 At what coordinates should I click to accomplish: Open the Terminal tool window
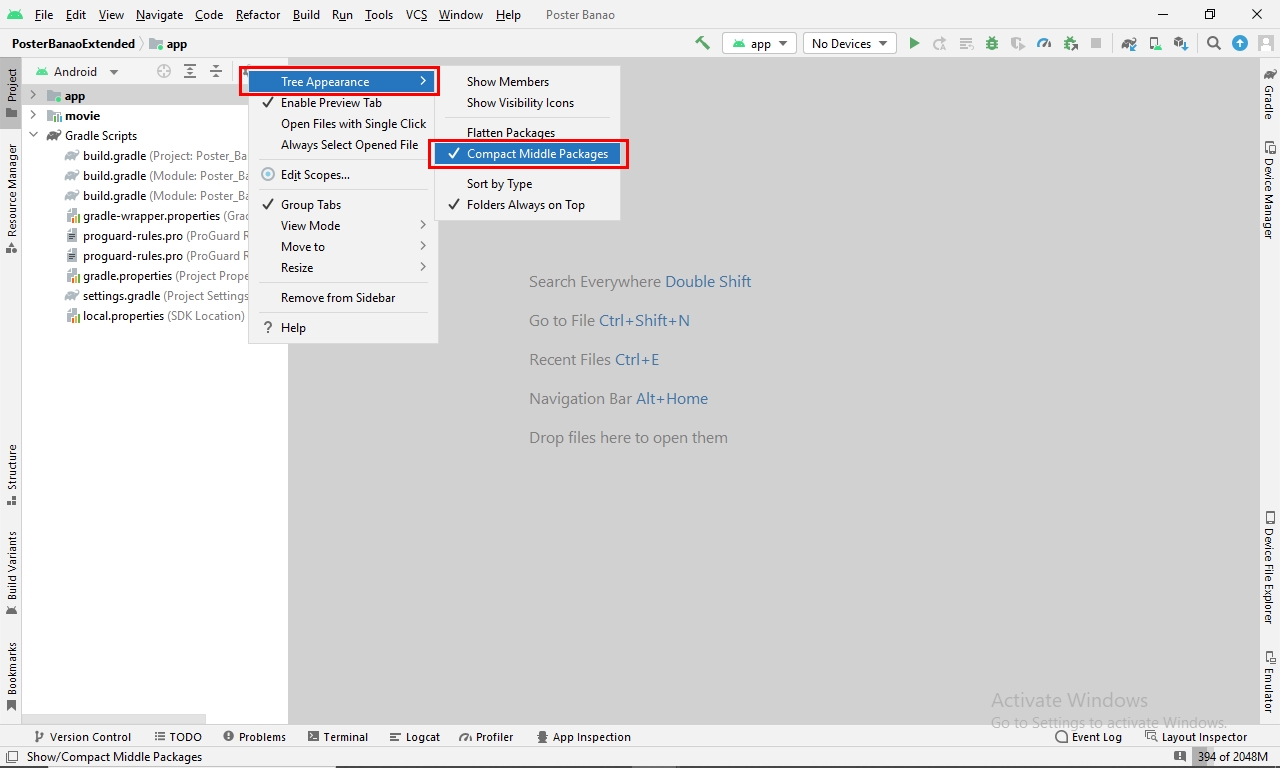338,737
